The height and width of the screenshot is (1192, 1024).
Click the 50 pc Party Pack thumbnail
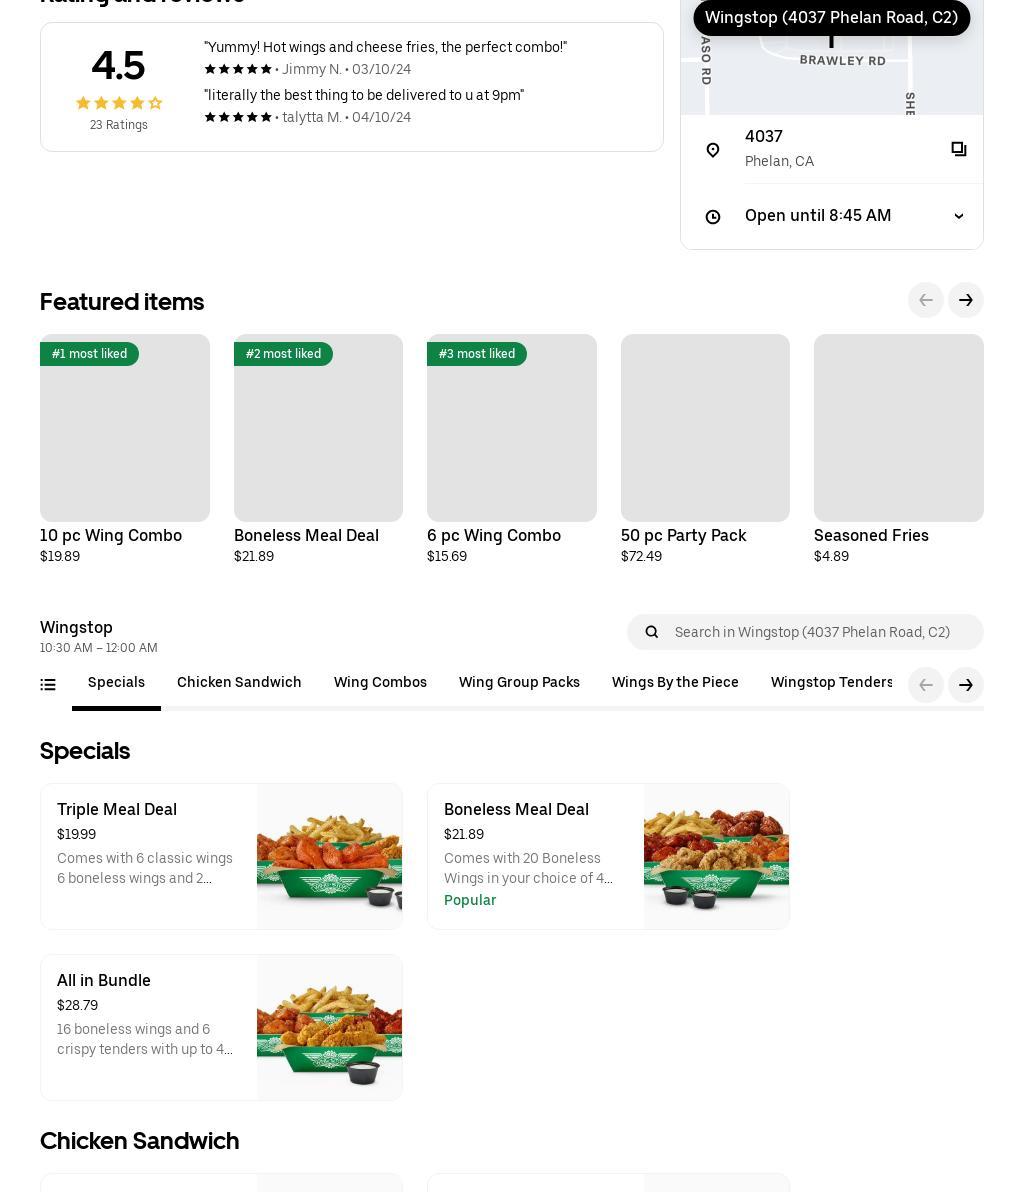[705, 428]
